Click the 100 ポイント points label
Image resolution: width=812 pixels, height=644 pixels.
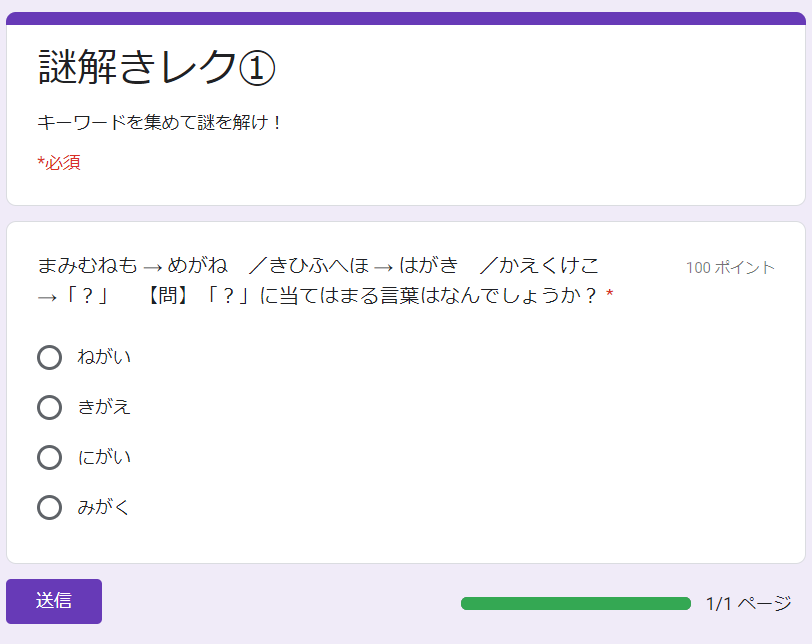pyautogui.click(x=736, y=268)
